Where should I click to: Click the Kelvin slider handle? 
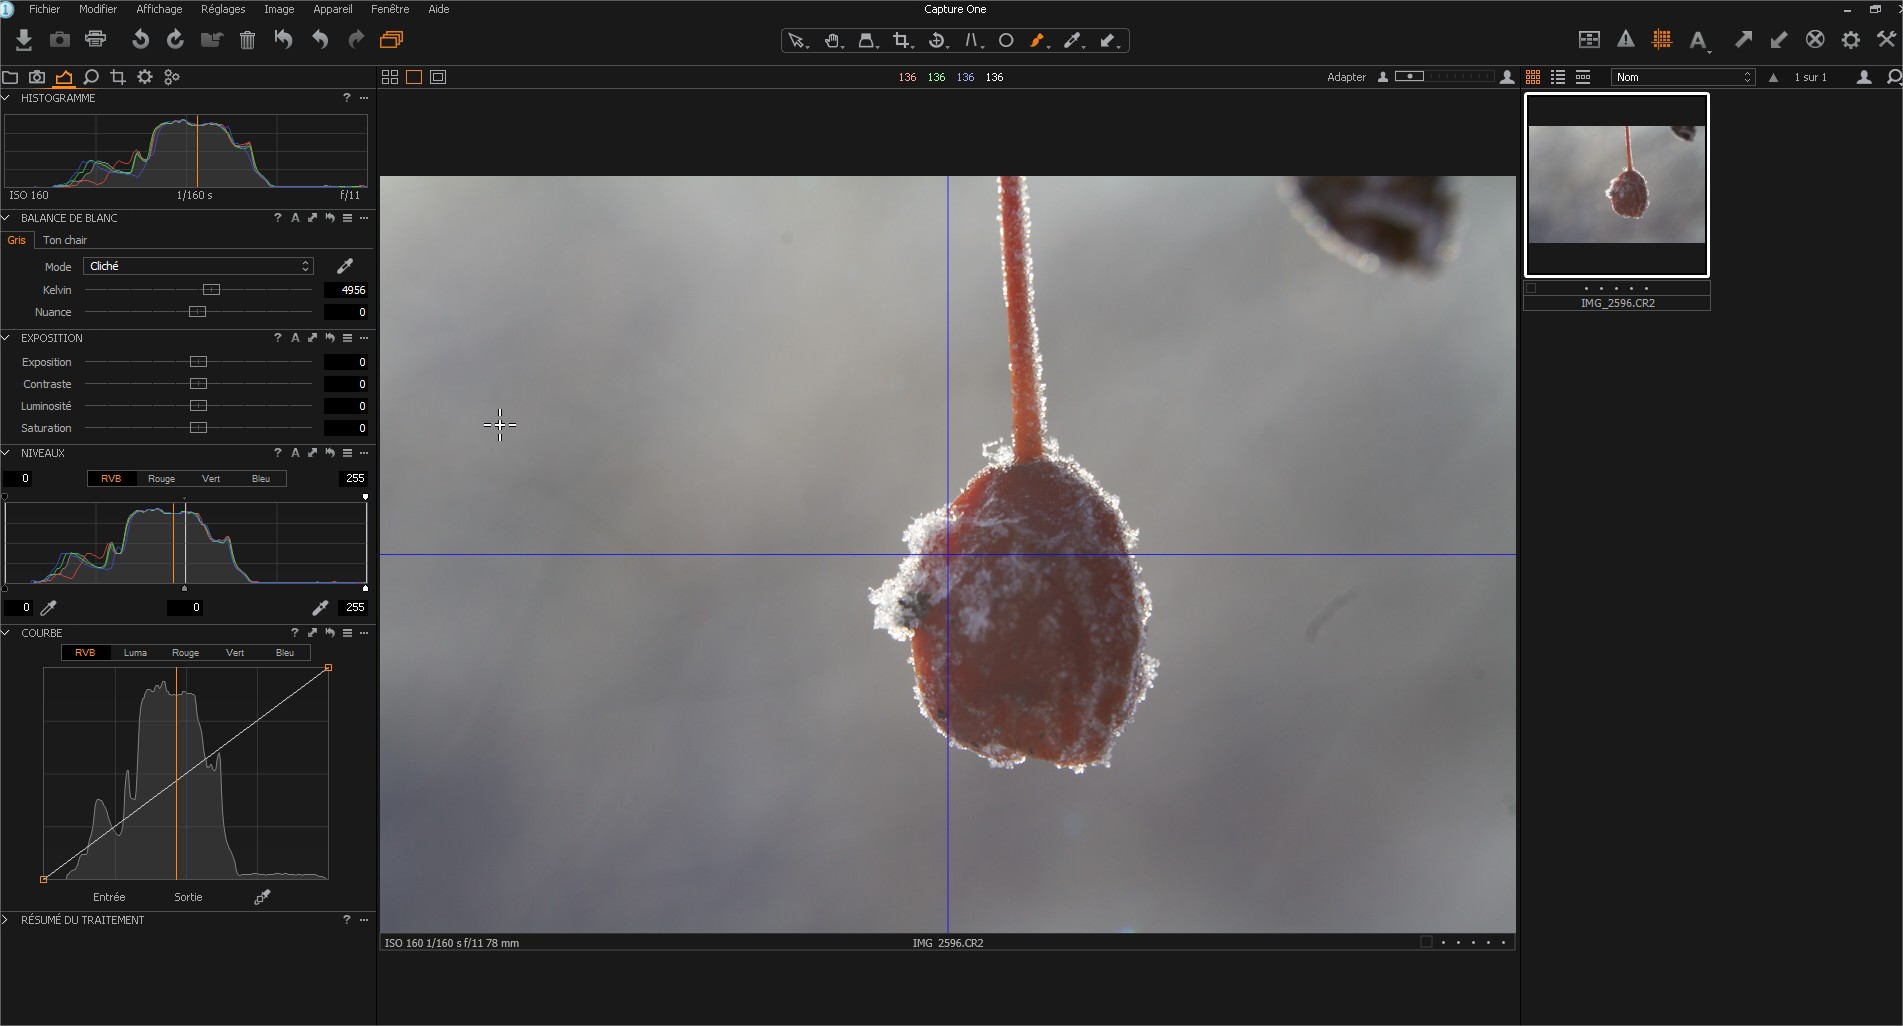(211, 290)
